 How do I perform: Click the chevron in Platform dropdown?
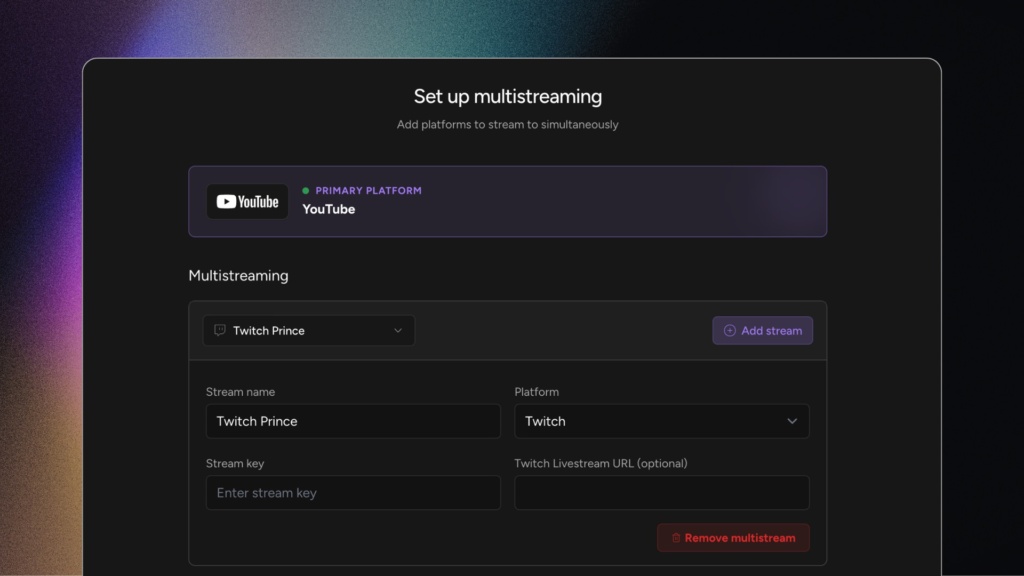click(x=792, y=421)
